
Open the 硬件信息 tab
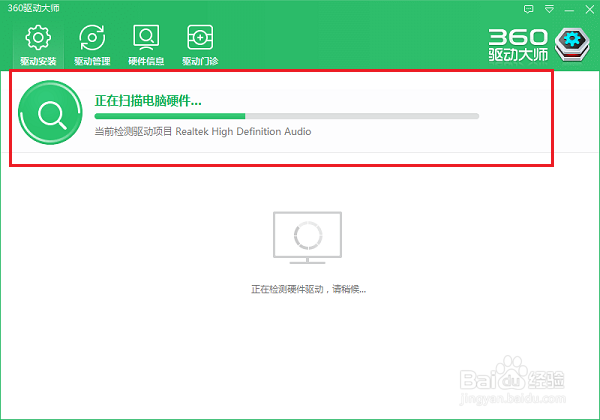[x=146, y=45]
